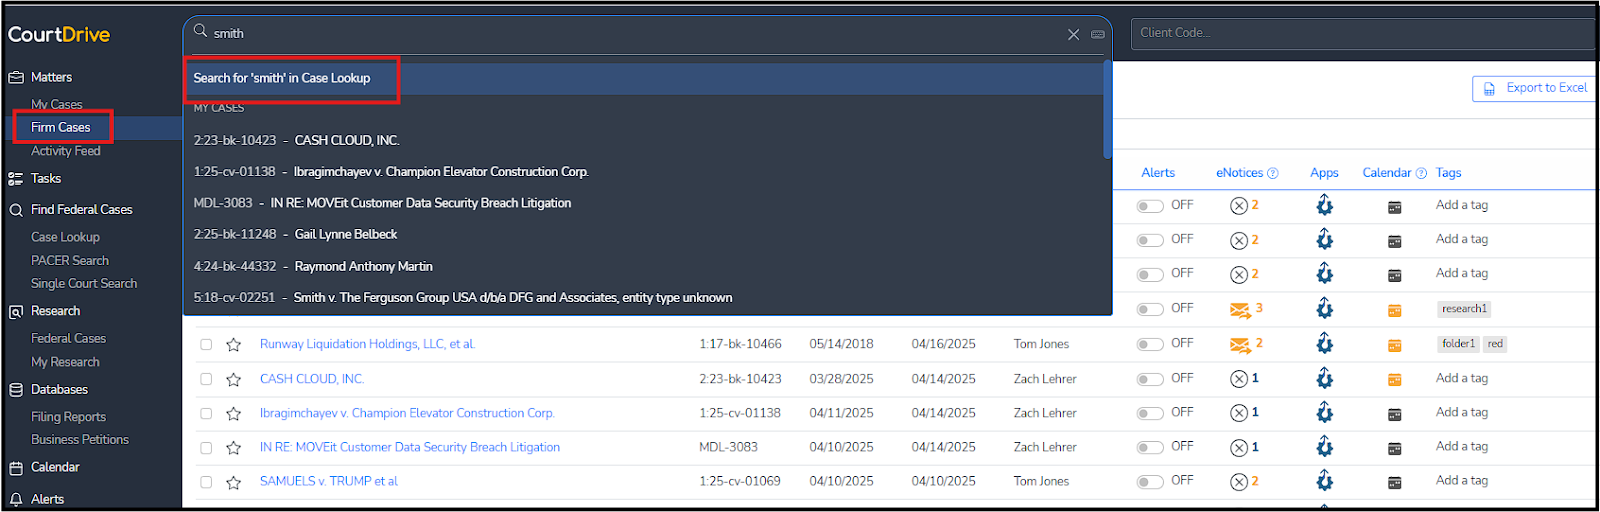Click orange calendar icon in Runway Liquidation row

(1395, 345)
